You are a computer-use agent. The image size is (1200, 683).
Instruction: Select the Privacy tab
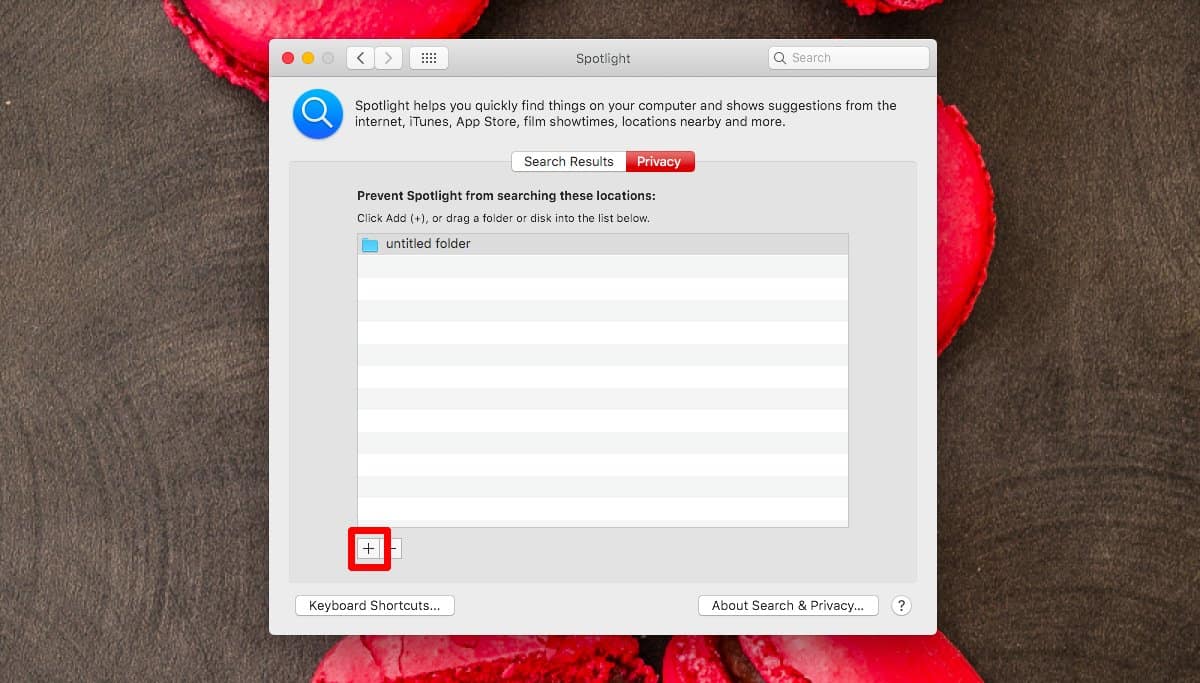click(659, 161)
